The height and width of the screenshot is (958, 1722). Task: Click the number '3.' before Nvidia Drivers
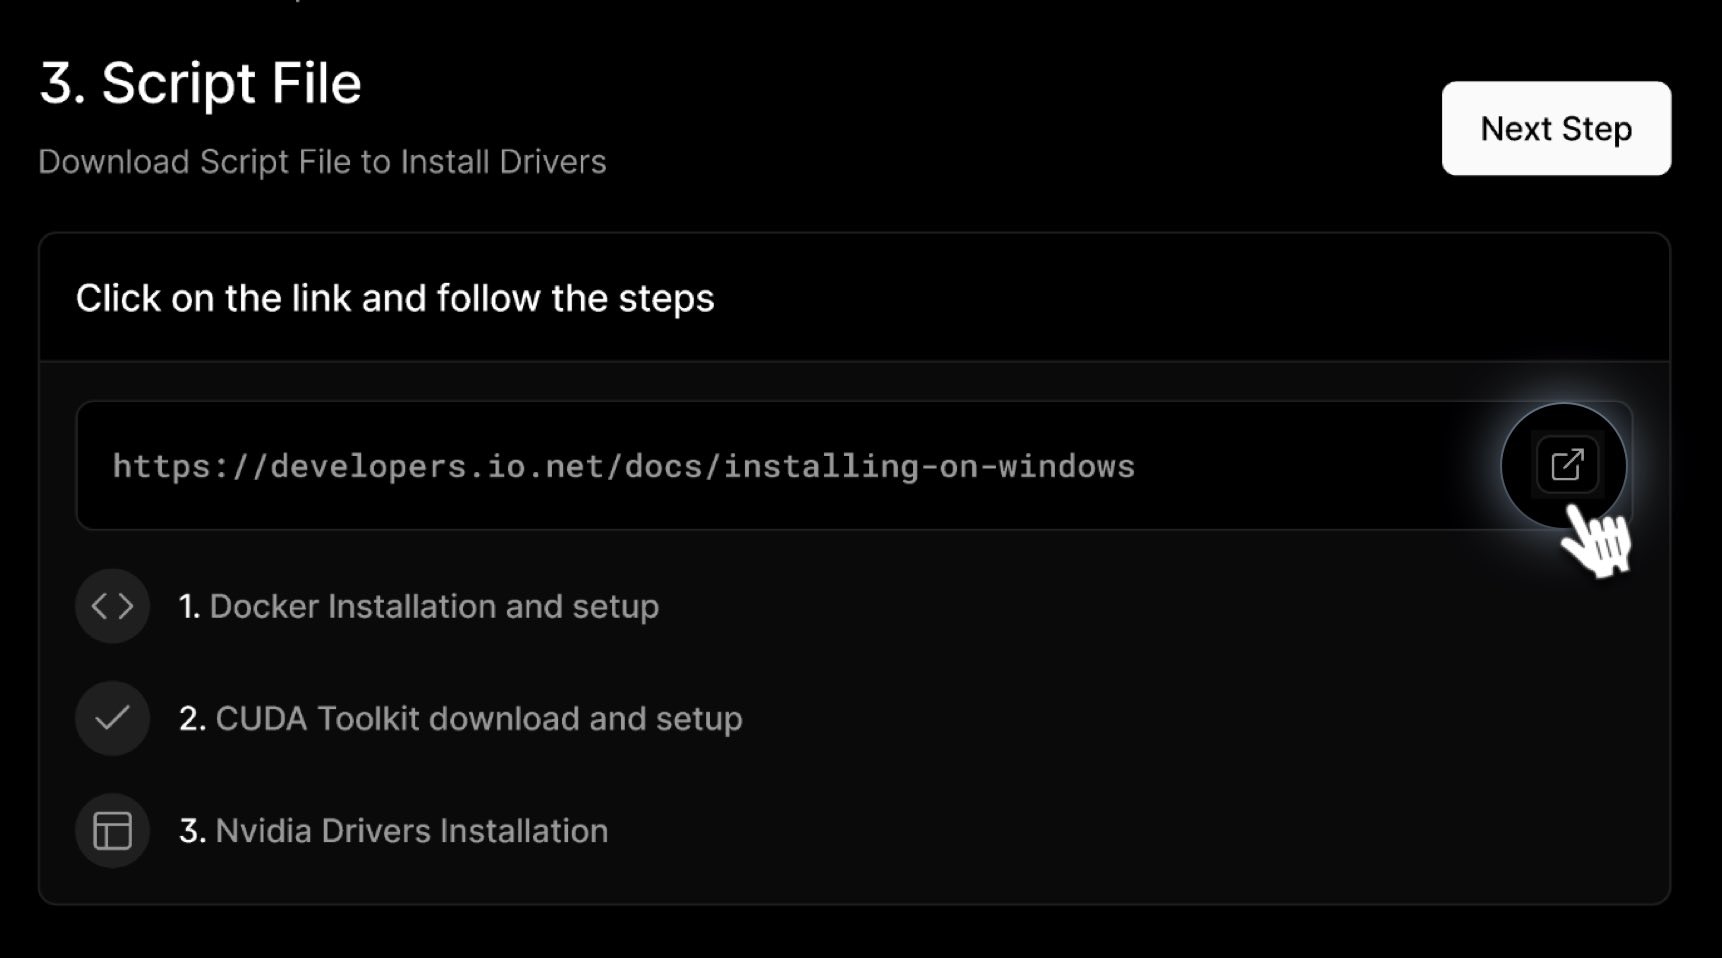point(193,830)
